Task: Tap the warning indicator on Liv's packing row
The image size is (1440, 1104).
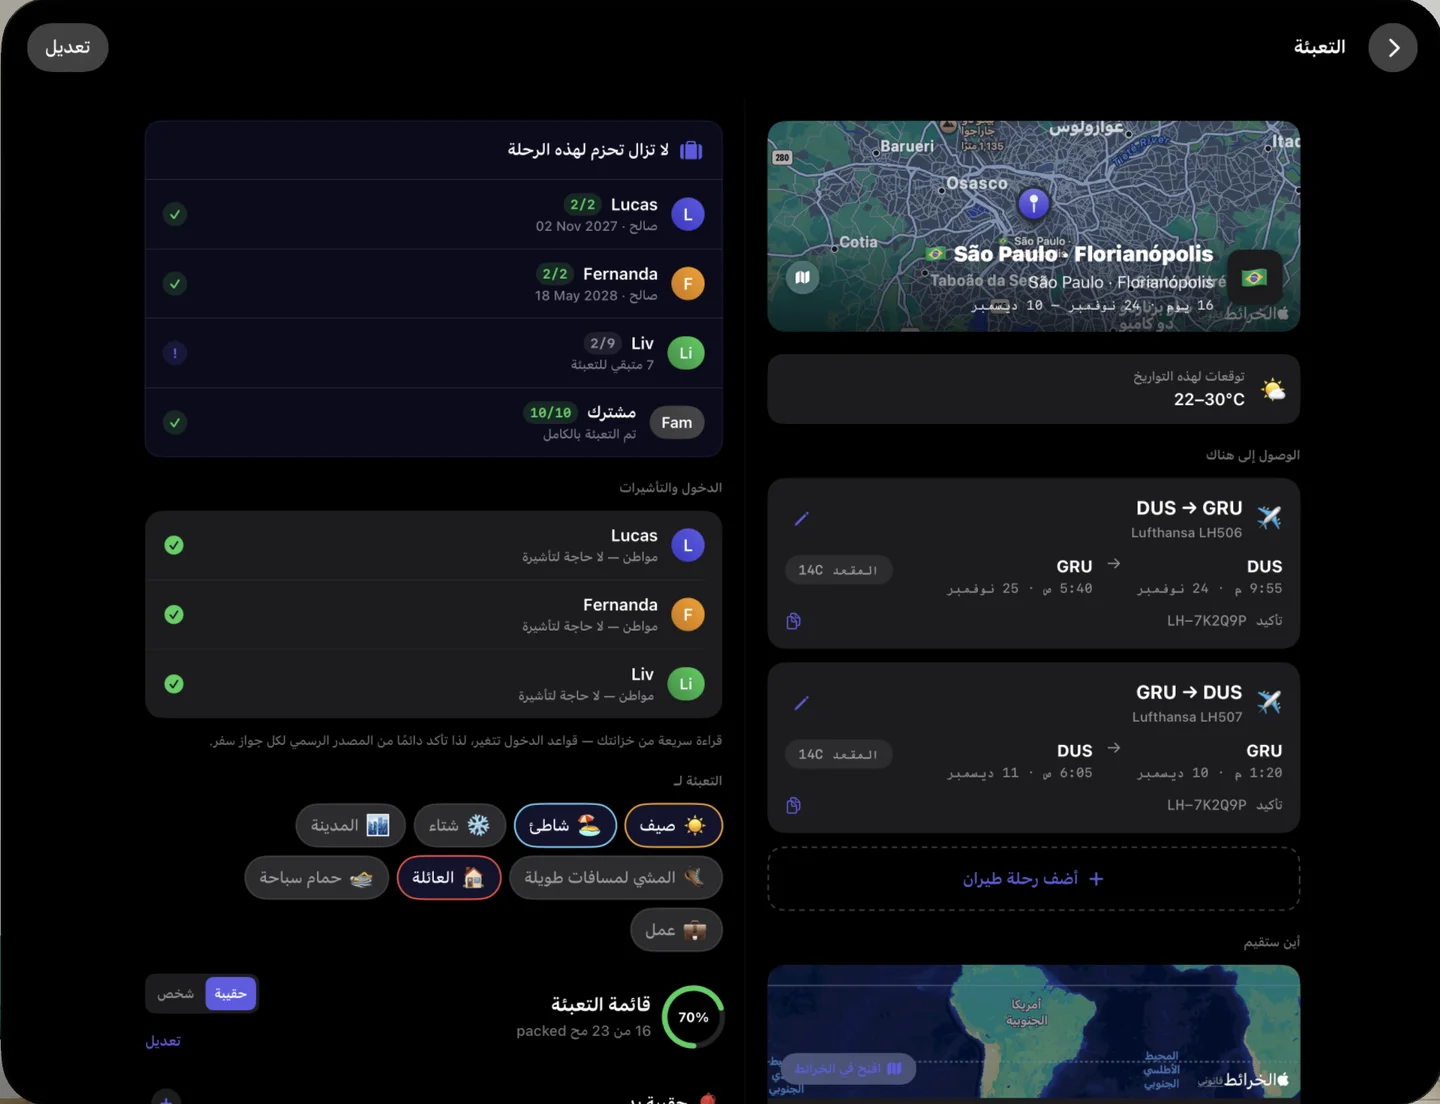Action: (x=175, y=353)
